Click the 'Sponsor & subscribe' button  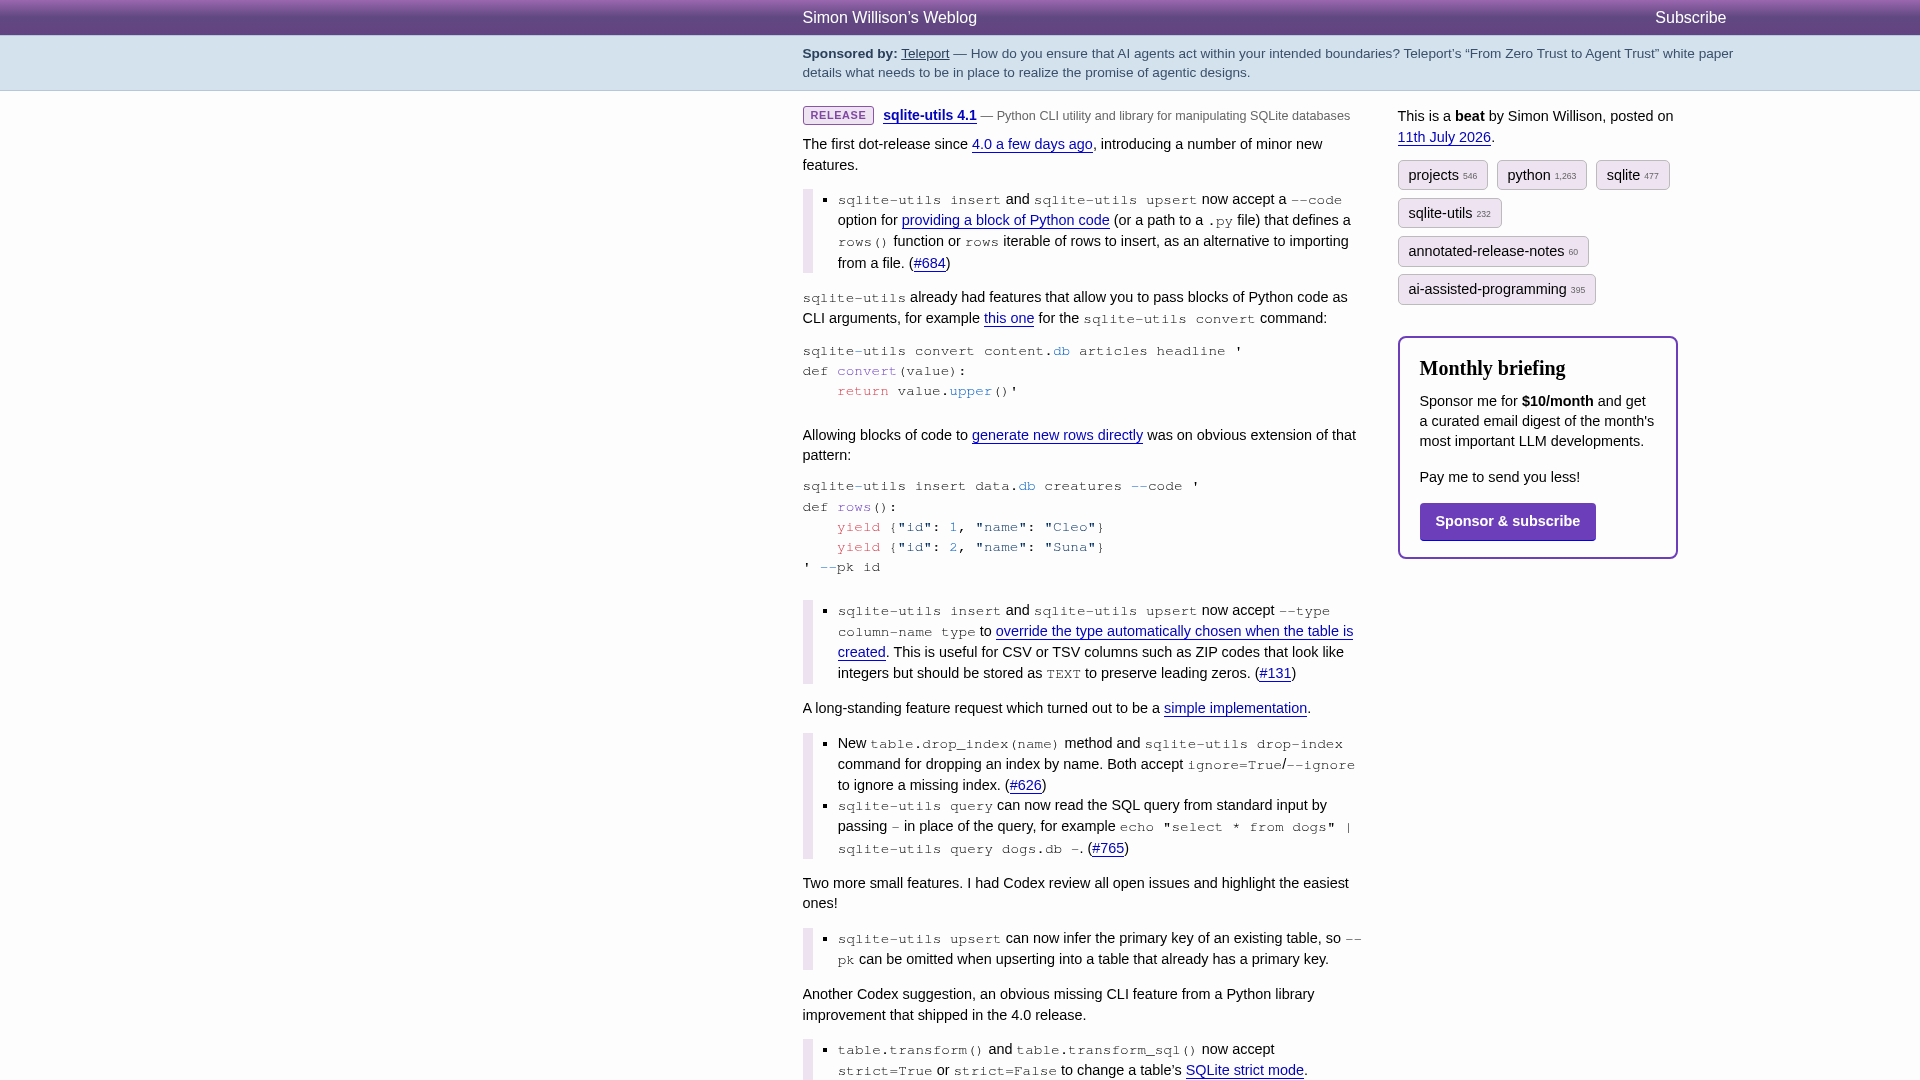tap(1507, 522)
